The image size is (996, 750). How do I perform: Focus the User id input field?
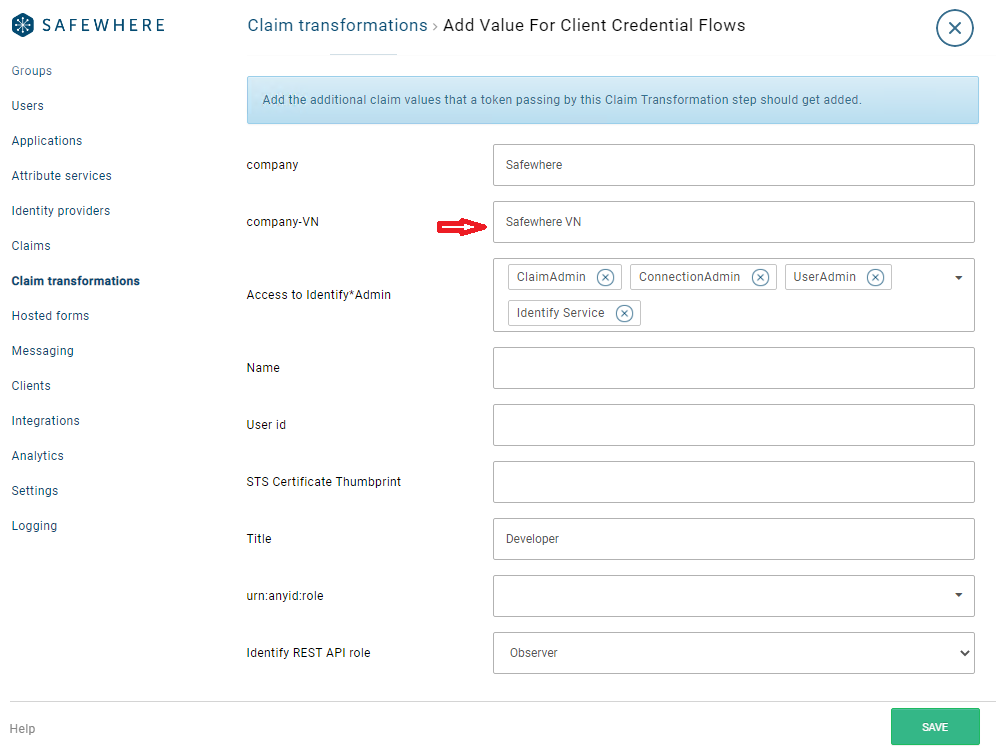[734, 425]
